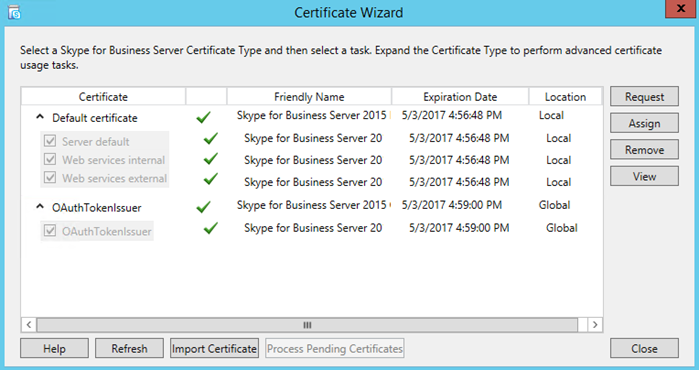Click green checkmark beside OAuthTokenIssuer child checkbox
The height and width of the screenshot is (370, 699).
click(x=210, y=228)
